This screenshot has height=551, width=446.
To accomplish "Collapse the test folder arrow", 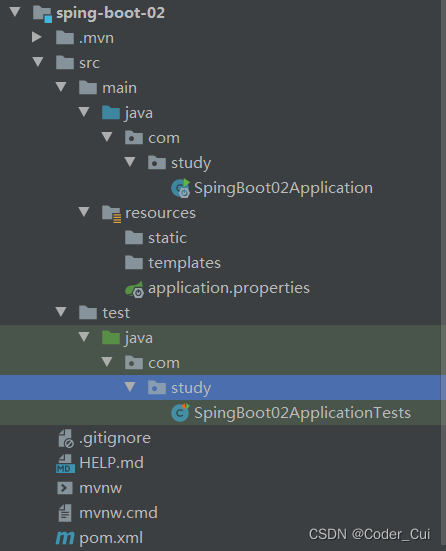I will click(x=61, y=312).
